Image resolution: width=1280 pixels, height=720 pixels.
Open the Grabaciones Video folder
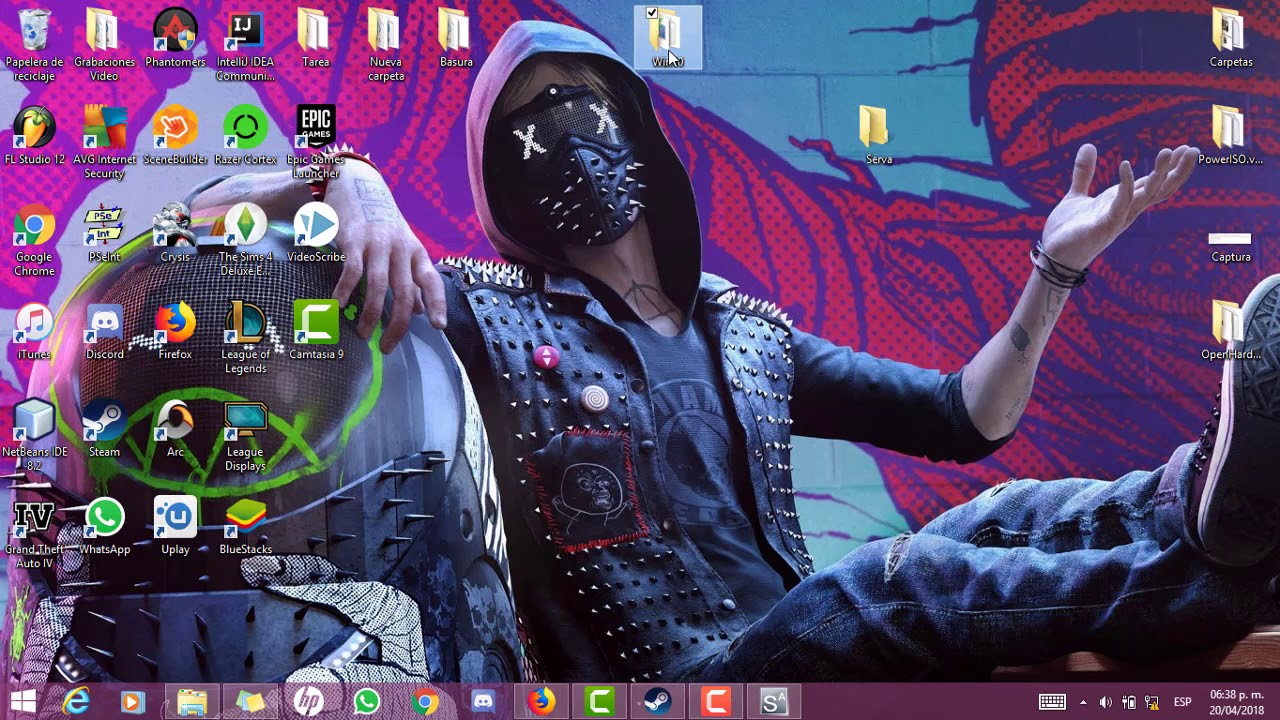click(x=104, y=44)
